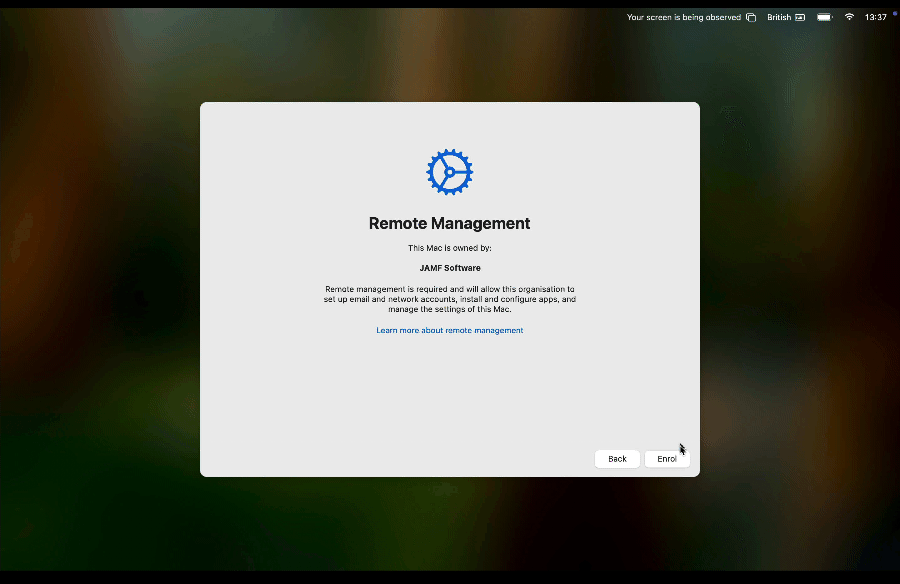Open the British input source menu

[x=779, y=17]
